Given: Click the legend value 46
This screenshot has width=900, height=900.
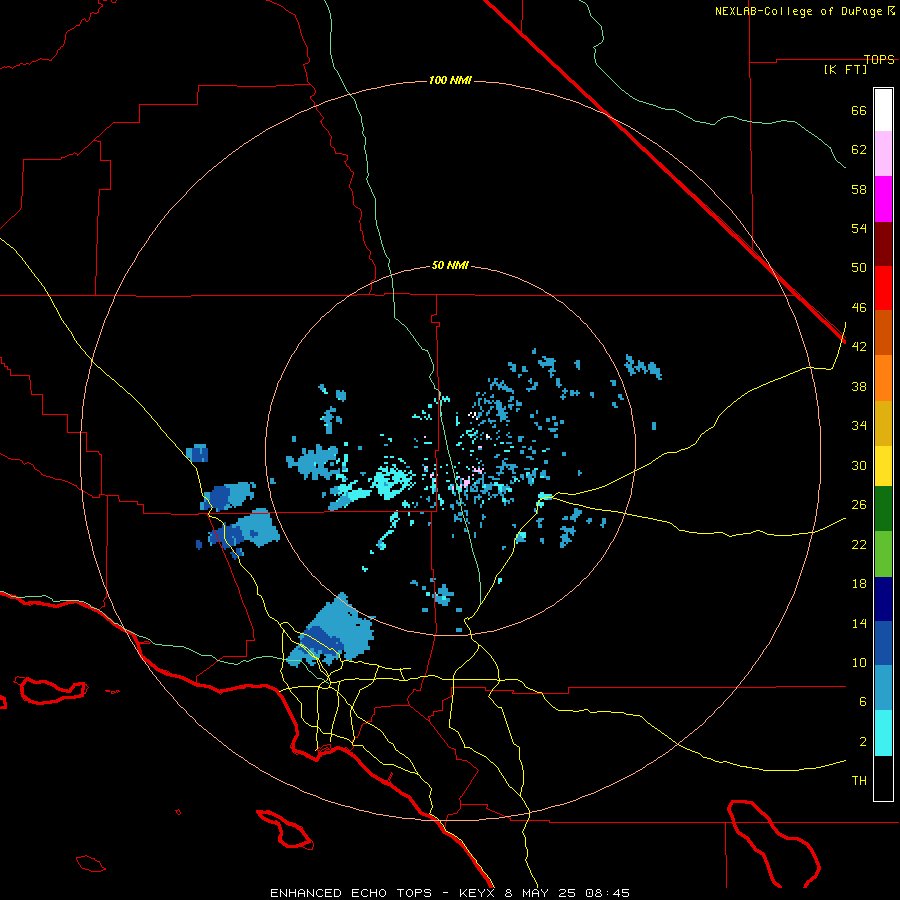Looking at the screenshot, I should (x=859, y=307).
